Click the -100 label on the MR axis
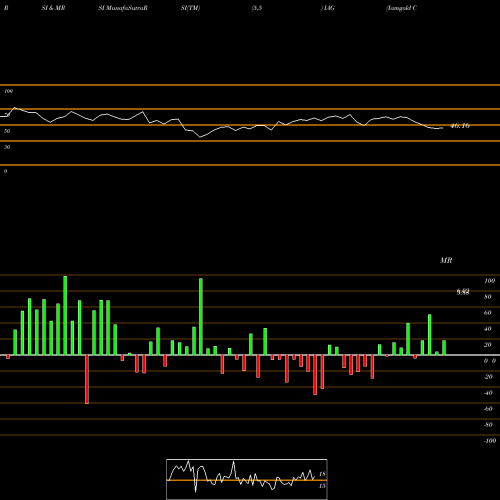This screenshot has height=500, width=500. point(490,441)
